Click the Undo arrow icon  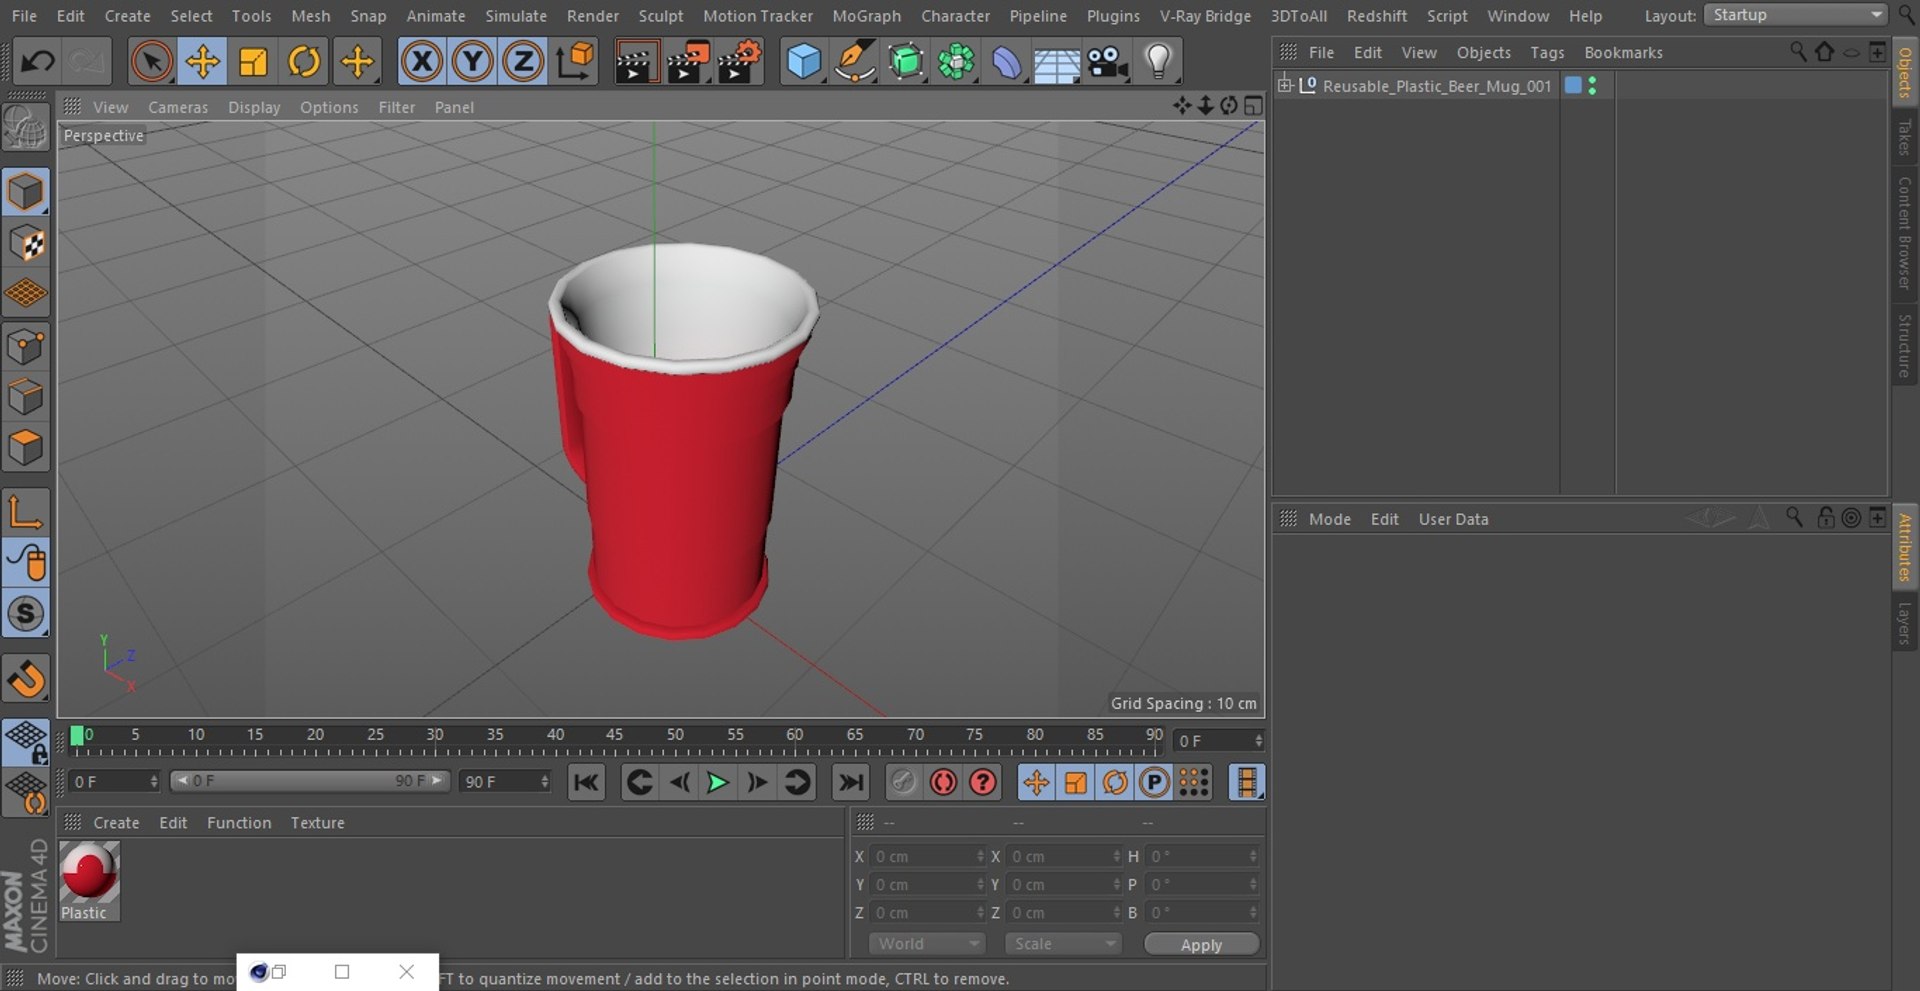tap(38, 62)
